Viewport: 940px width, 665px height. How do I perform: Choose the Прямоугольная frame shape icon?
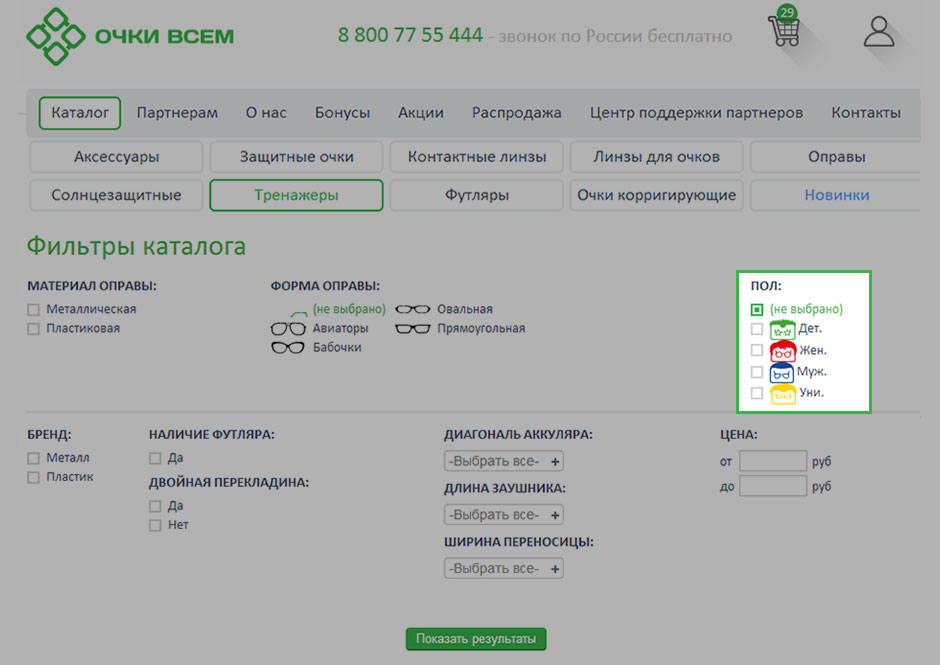pyautogui.click(x=413, y=328)
